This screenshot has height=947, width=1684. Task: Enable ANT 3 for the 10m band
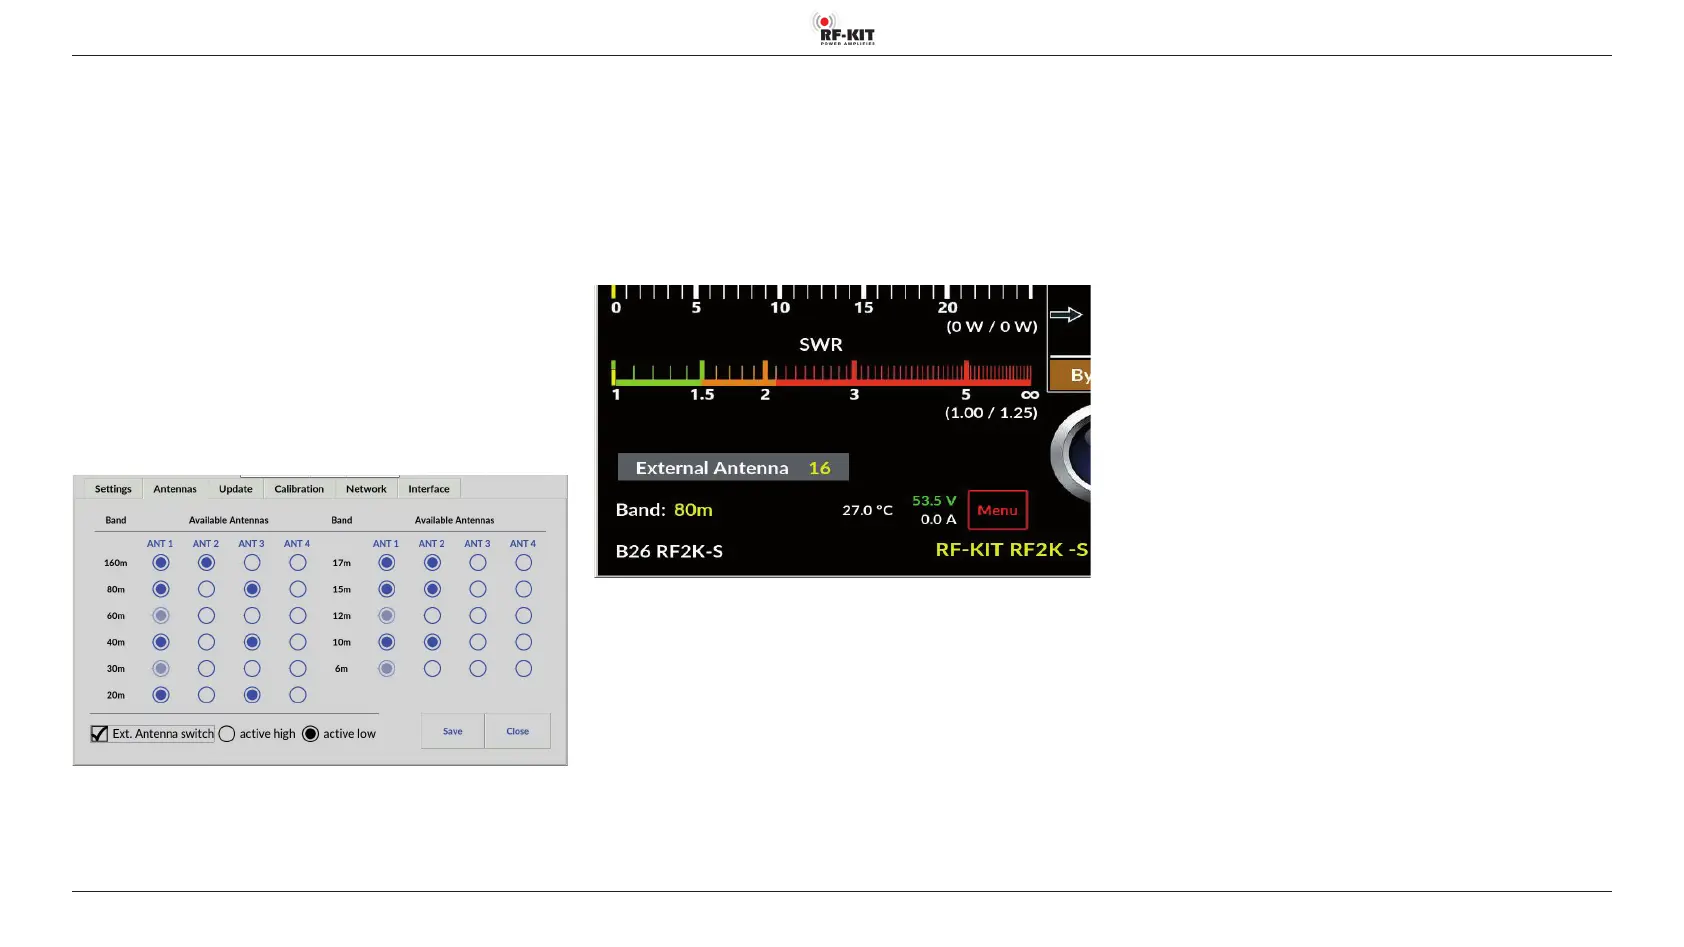(478, 642)
